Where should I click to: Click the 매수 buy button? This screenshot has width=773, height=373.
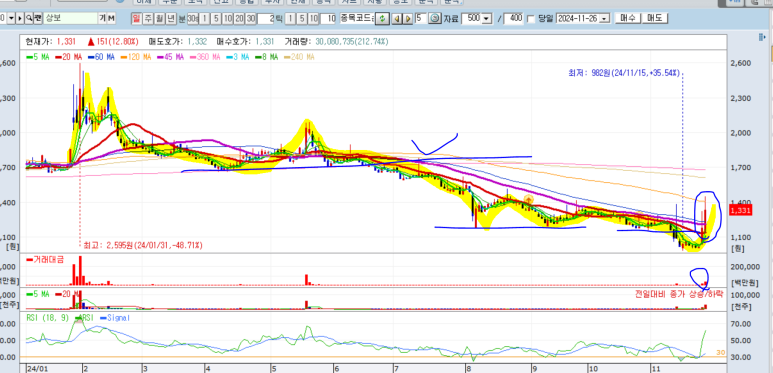[628, 18]
